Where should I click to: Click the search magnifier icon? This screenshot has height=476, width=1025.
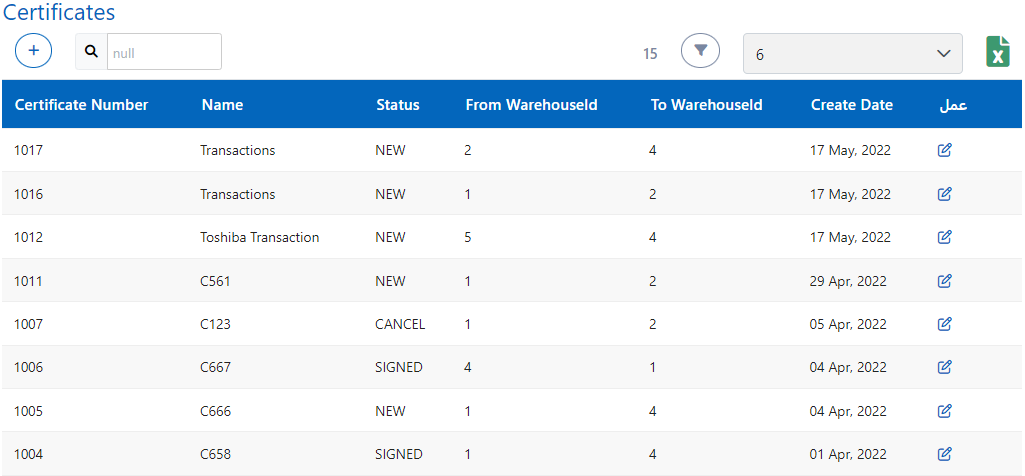92,52
